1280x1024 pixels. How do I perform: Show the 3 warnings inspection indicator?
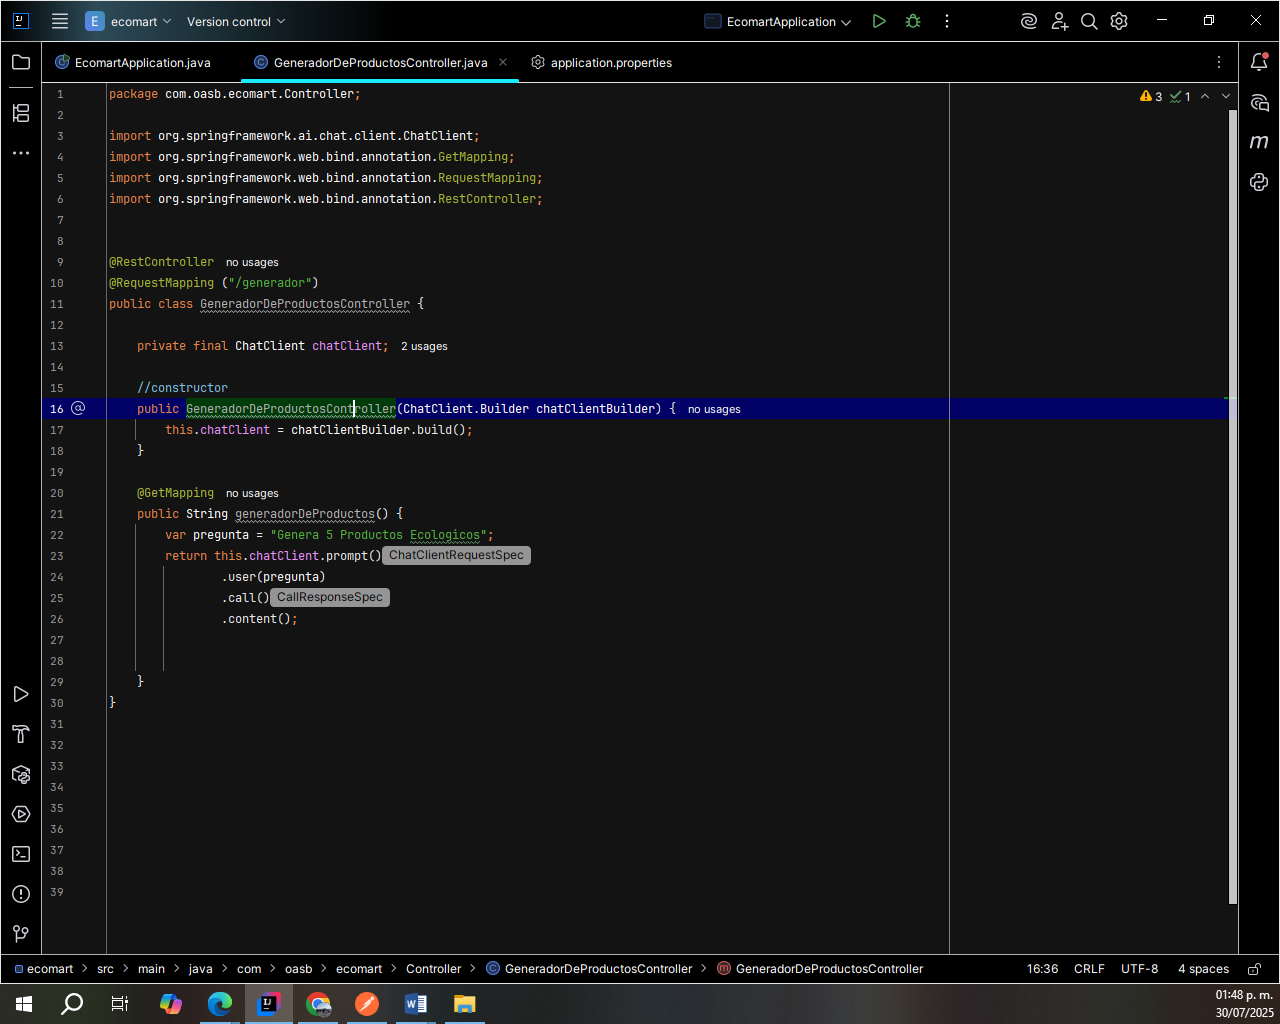coord(1151,97)
